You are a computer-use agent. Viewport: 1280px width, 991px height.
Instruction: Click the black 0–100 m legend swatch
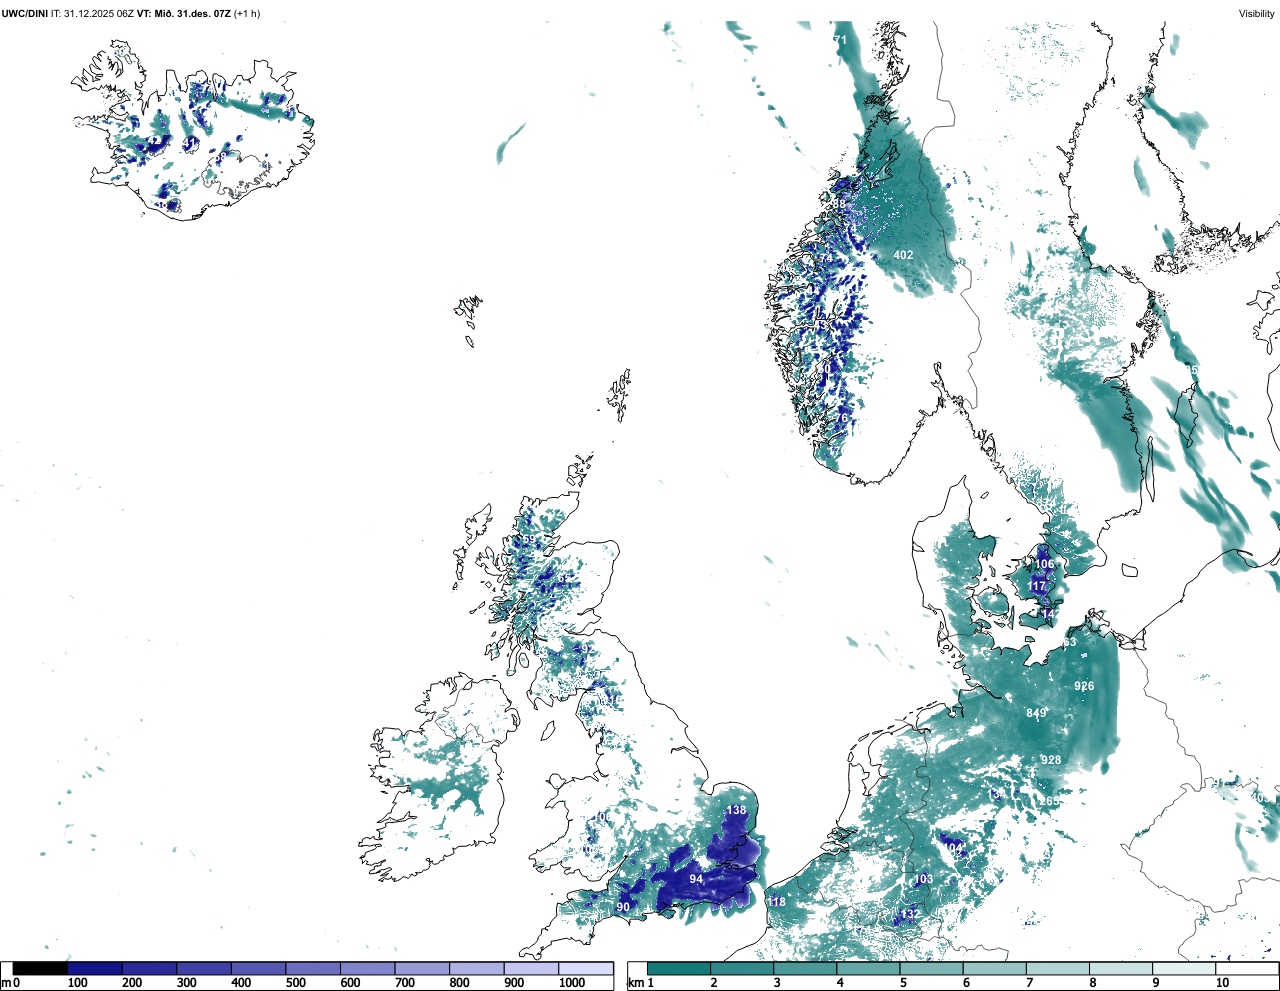40,968
